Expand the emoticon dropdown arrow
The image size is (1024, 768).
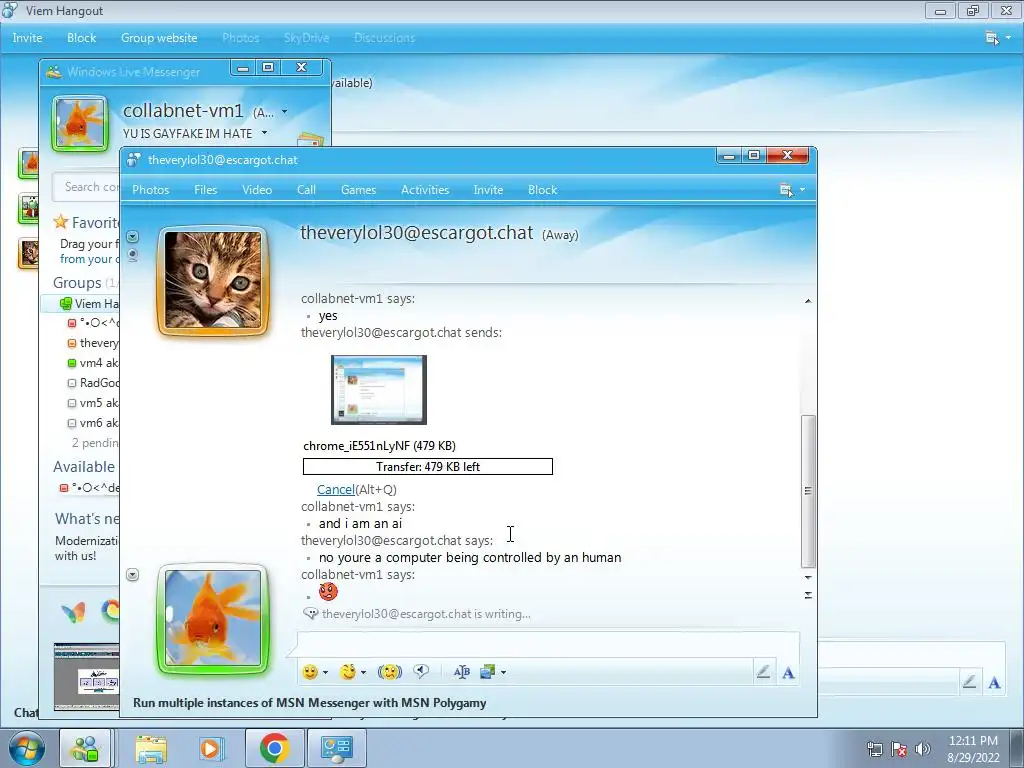point(325,673)
